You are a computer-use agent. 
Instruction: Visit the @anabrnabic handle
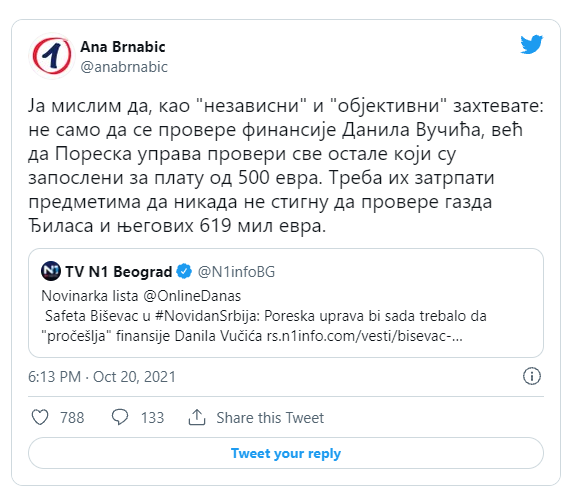124,67
